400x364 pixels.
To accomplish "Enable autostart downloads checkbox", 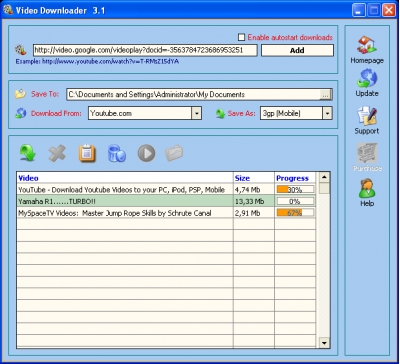I will [242, 37].
